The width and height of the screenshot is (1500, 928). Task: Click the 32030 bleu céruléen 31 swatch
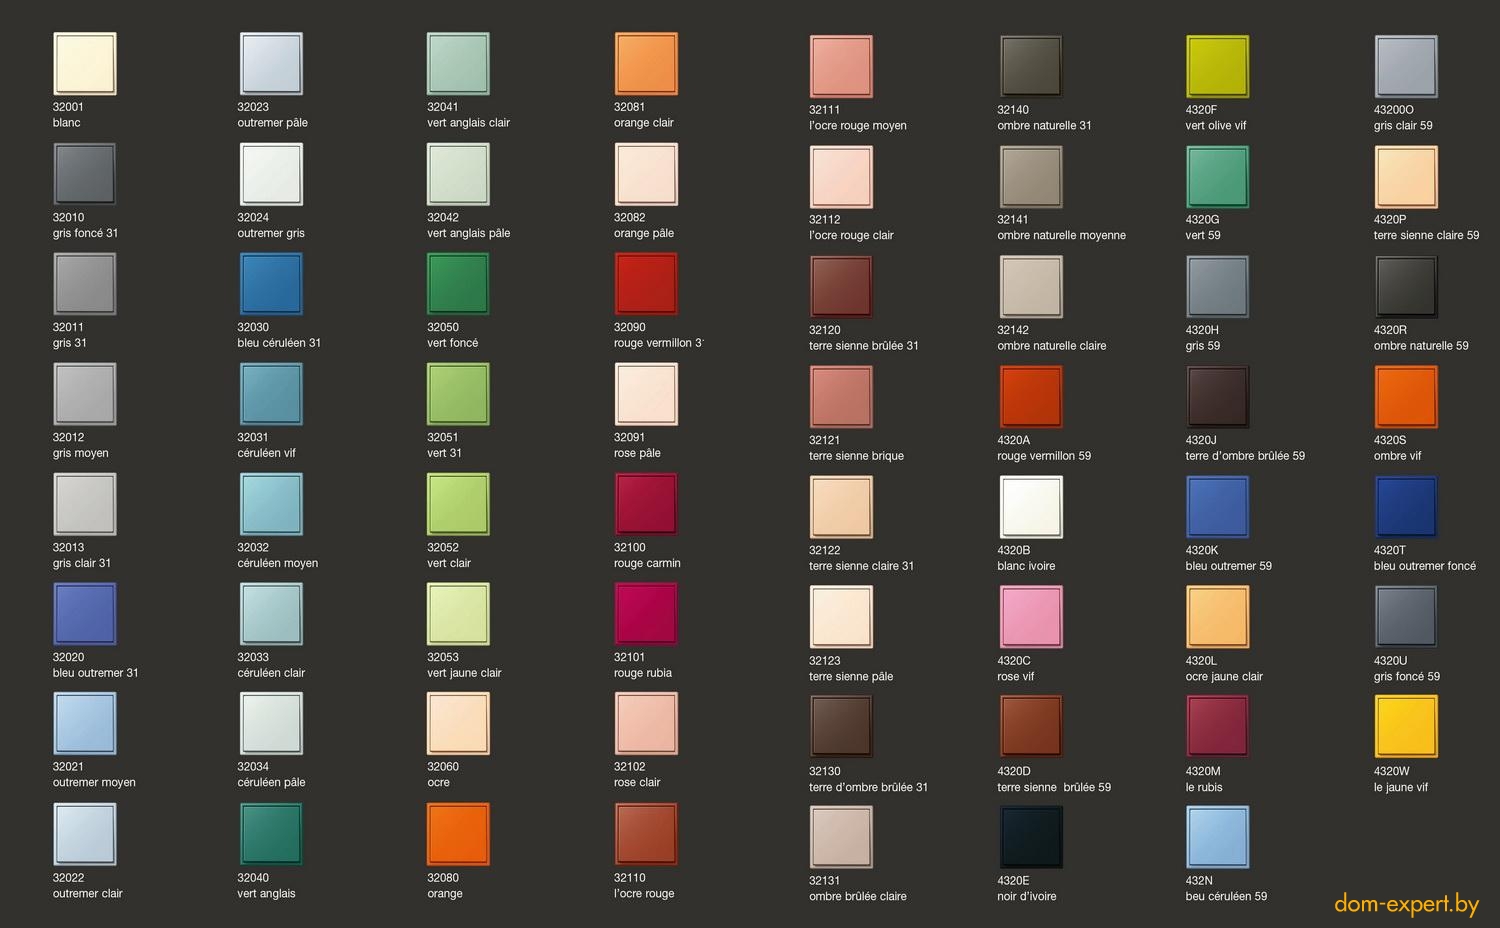point(271,284)
